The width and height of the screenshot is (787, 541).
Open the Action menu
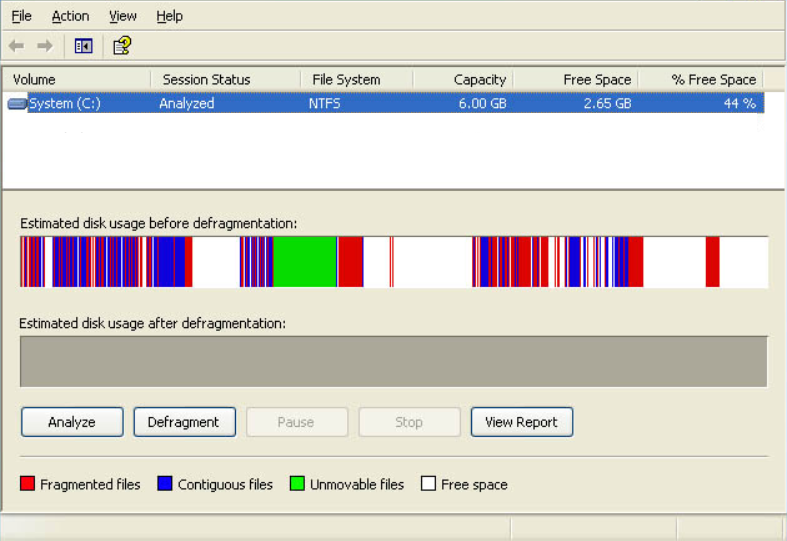[70, 16]
